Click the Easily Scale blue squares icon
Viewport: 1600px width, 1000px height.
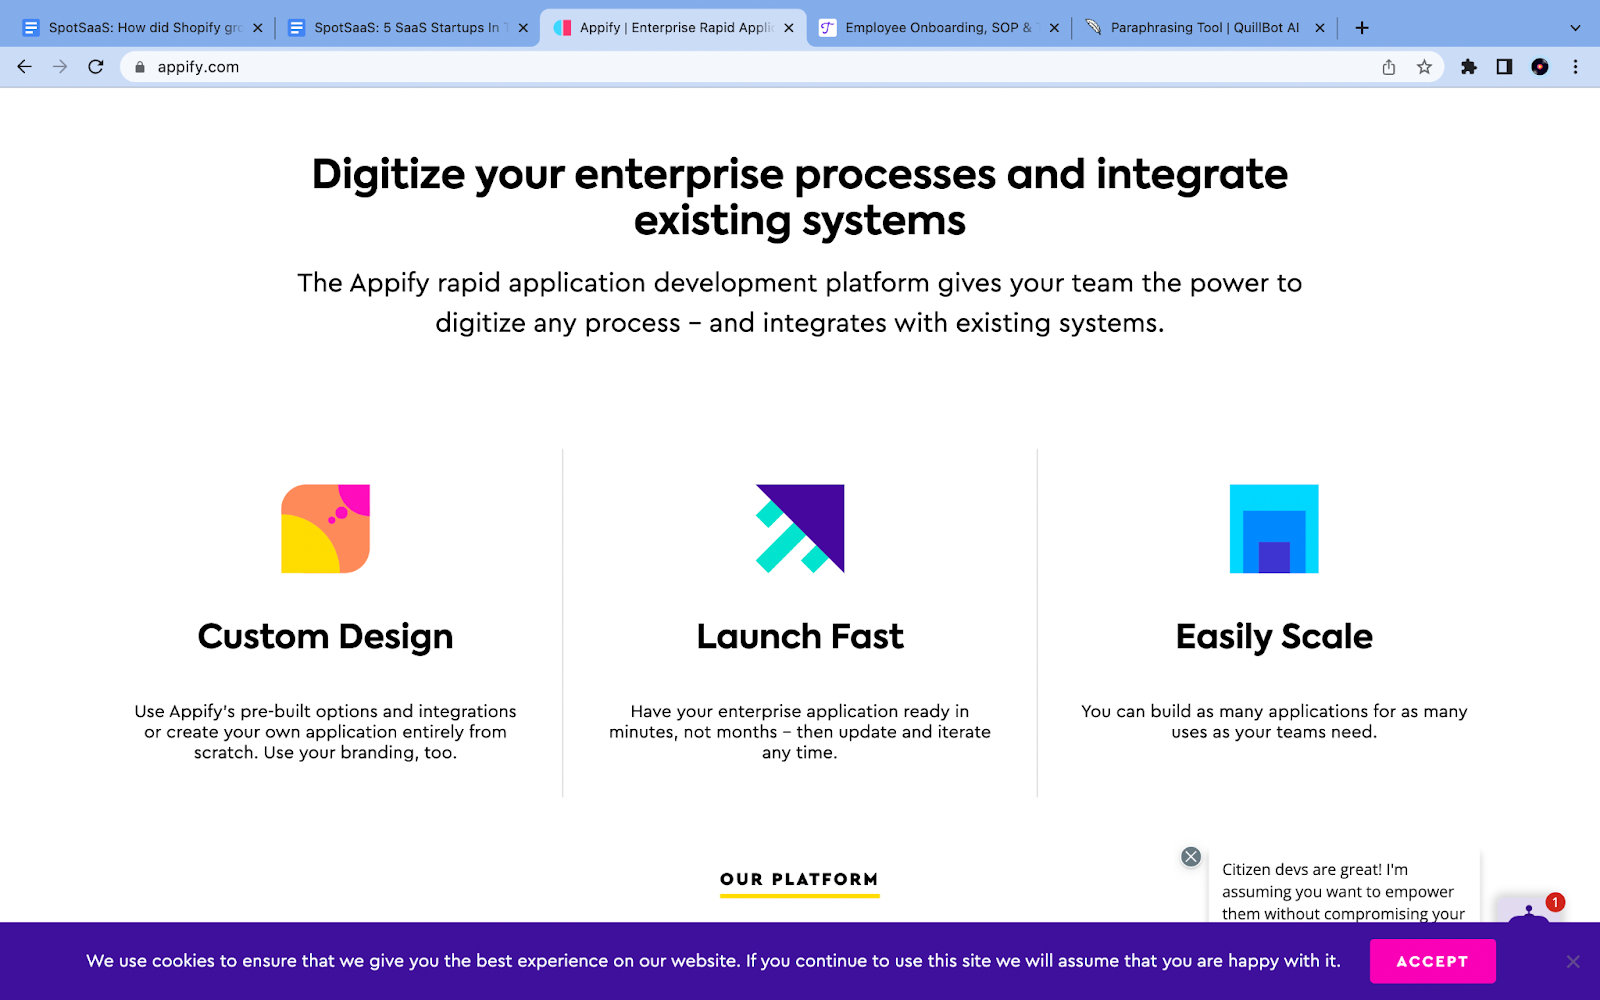coord(1274,529)
